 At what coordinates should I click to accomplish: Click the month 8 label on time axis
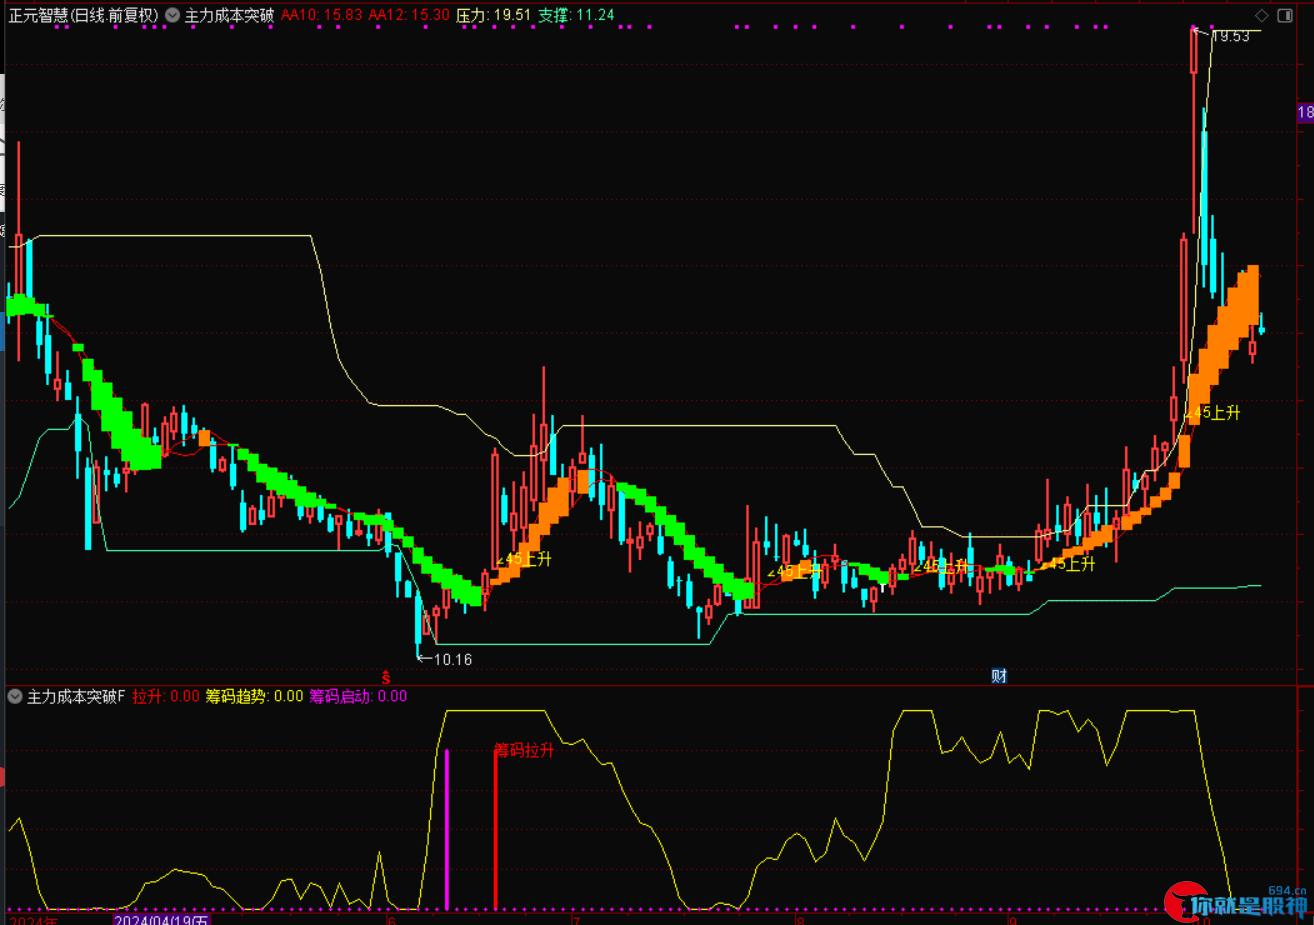(x=800, y=919)
